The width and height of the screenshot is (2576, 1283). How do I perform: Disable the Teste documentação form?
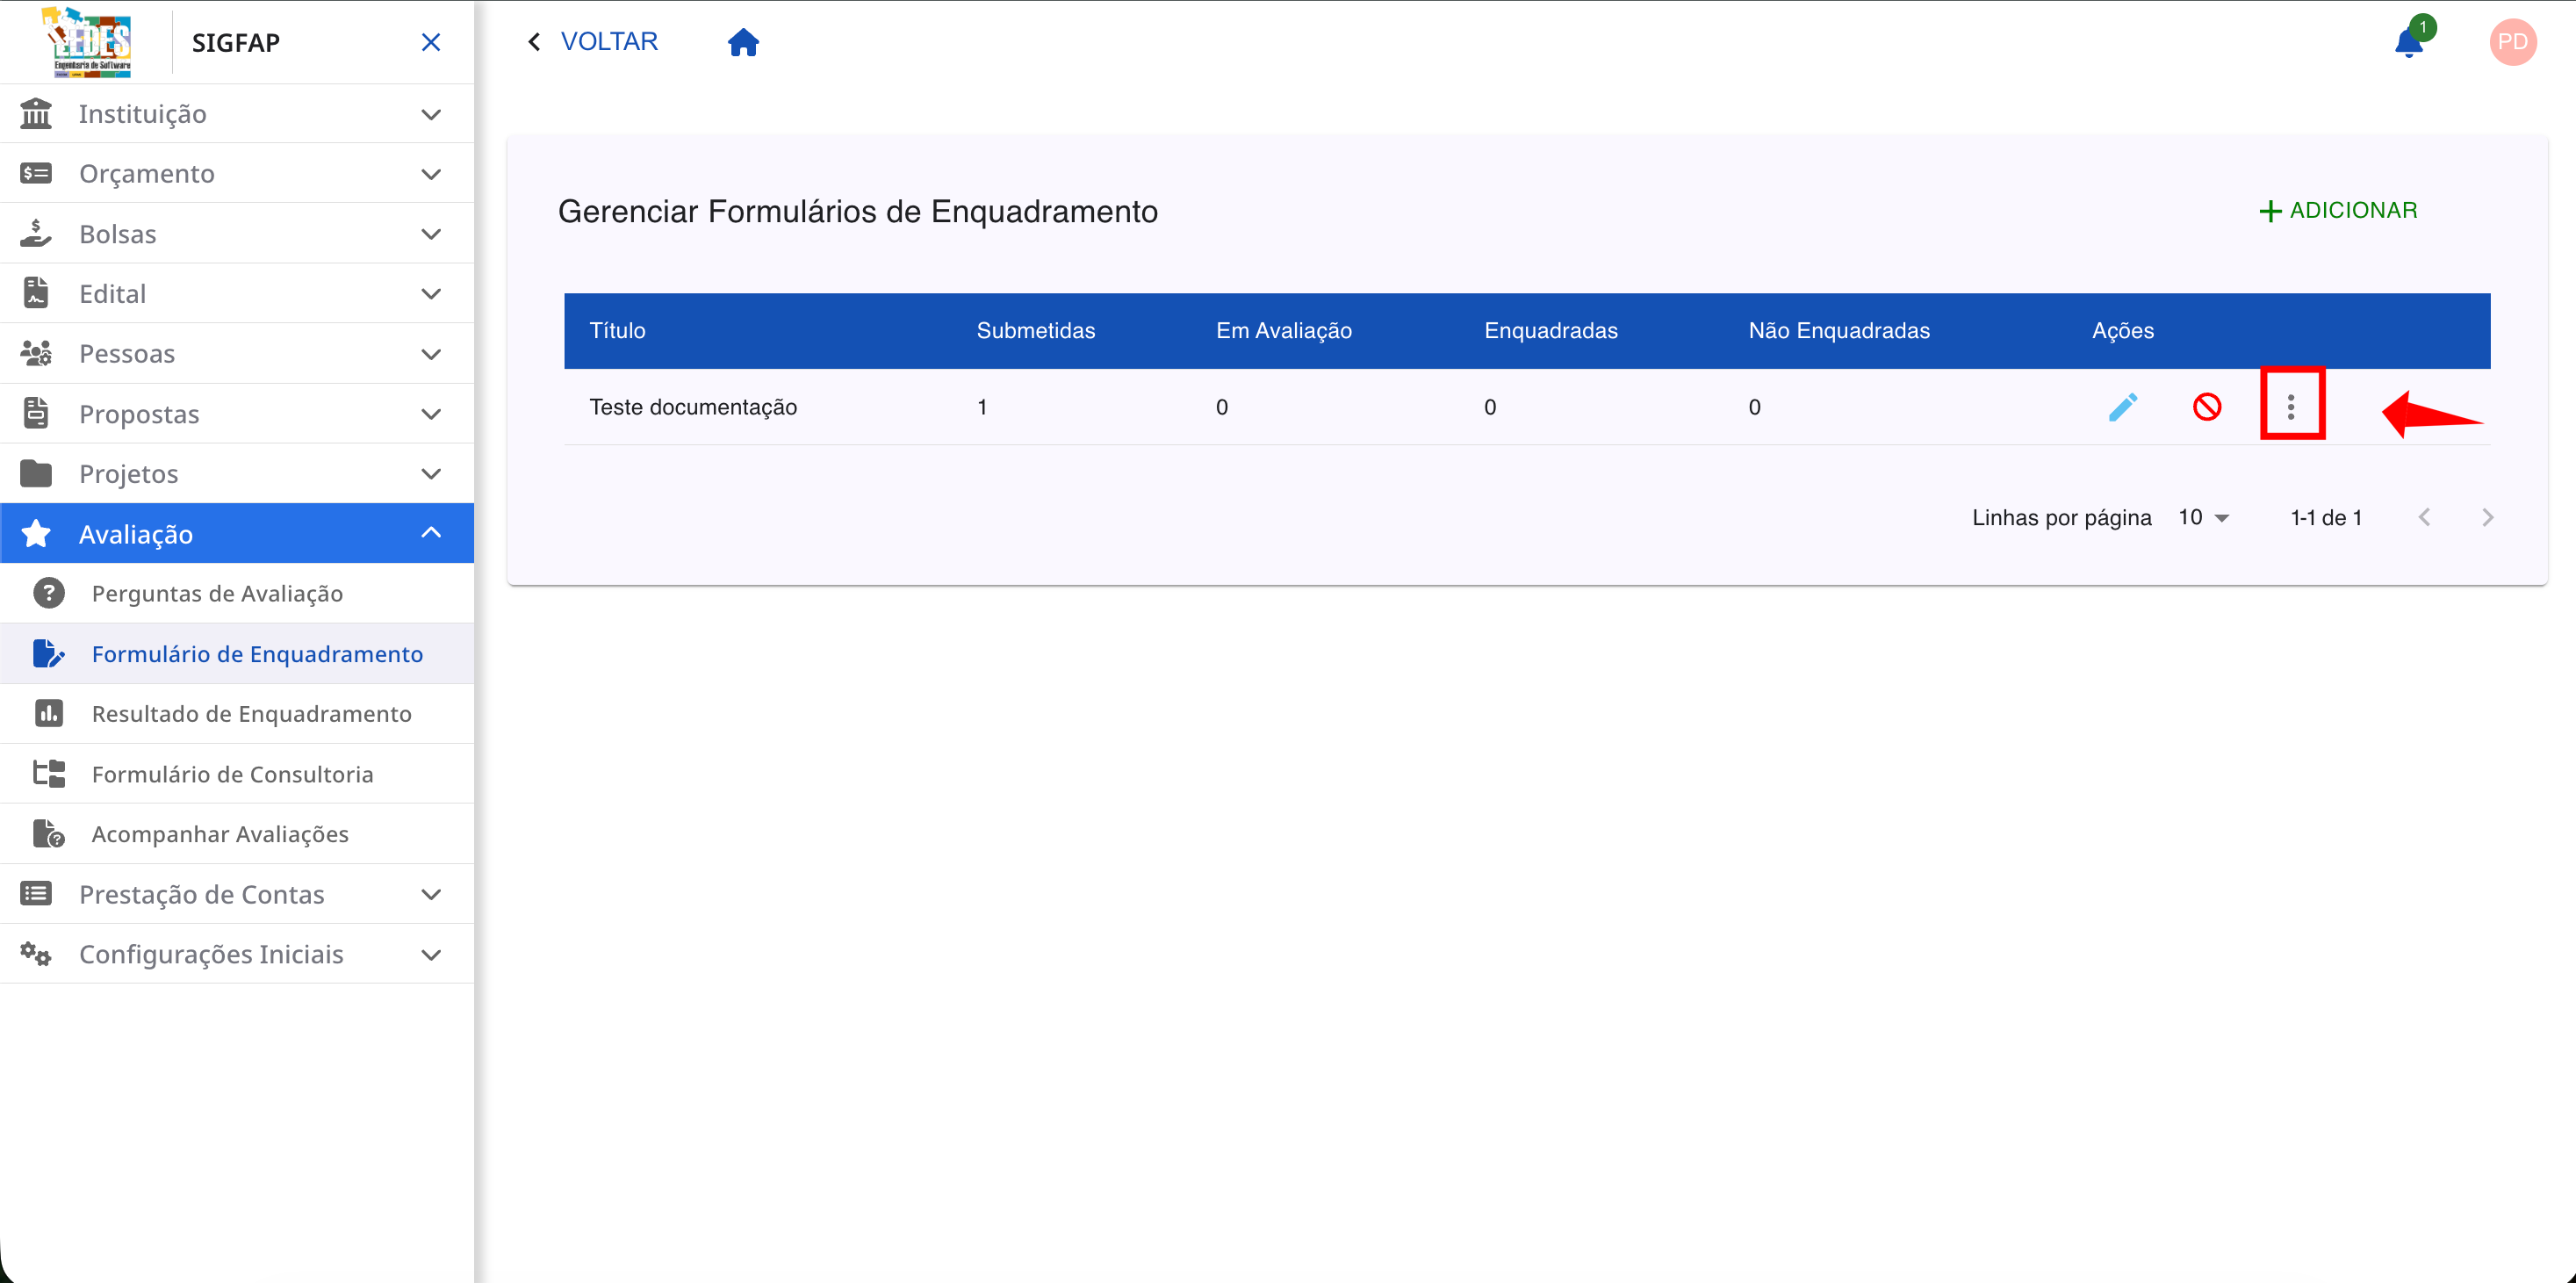coord(2208,407)
